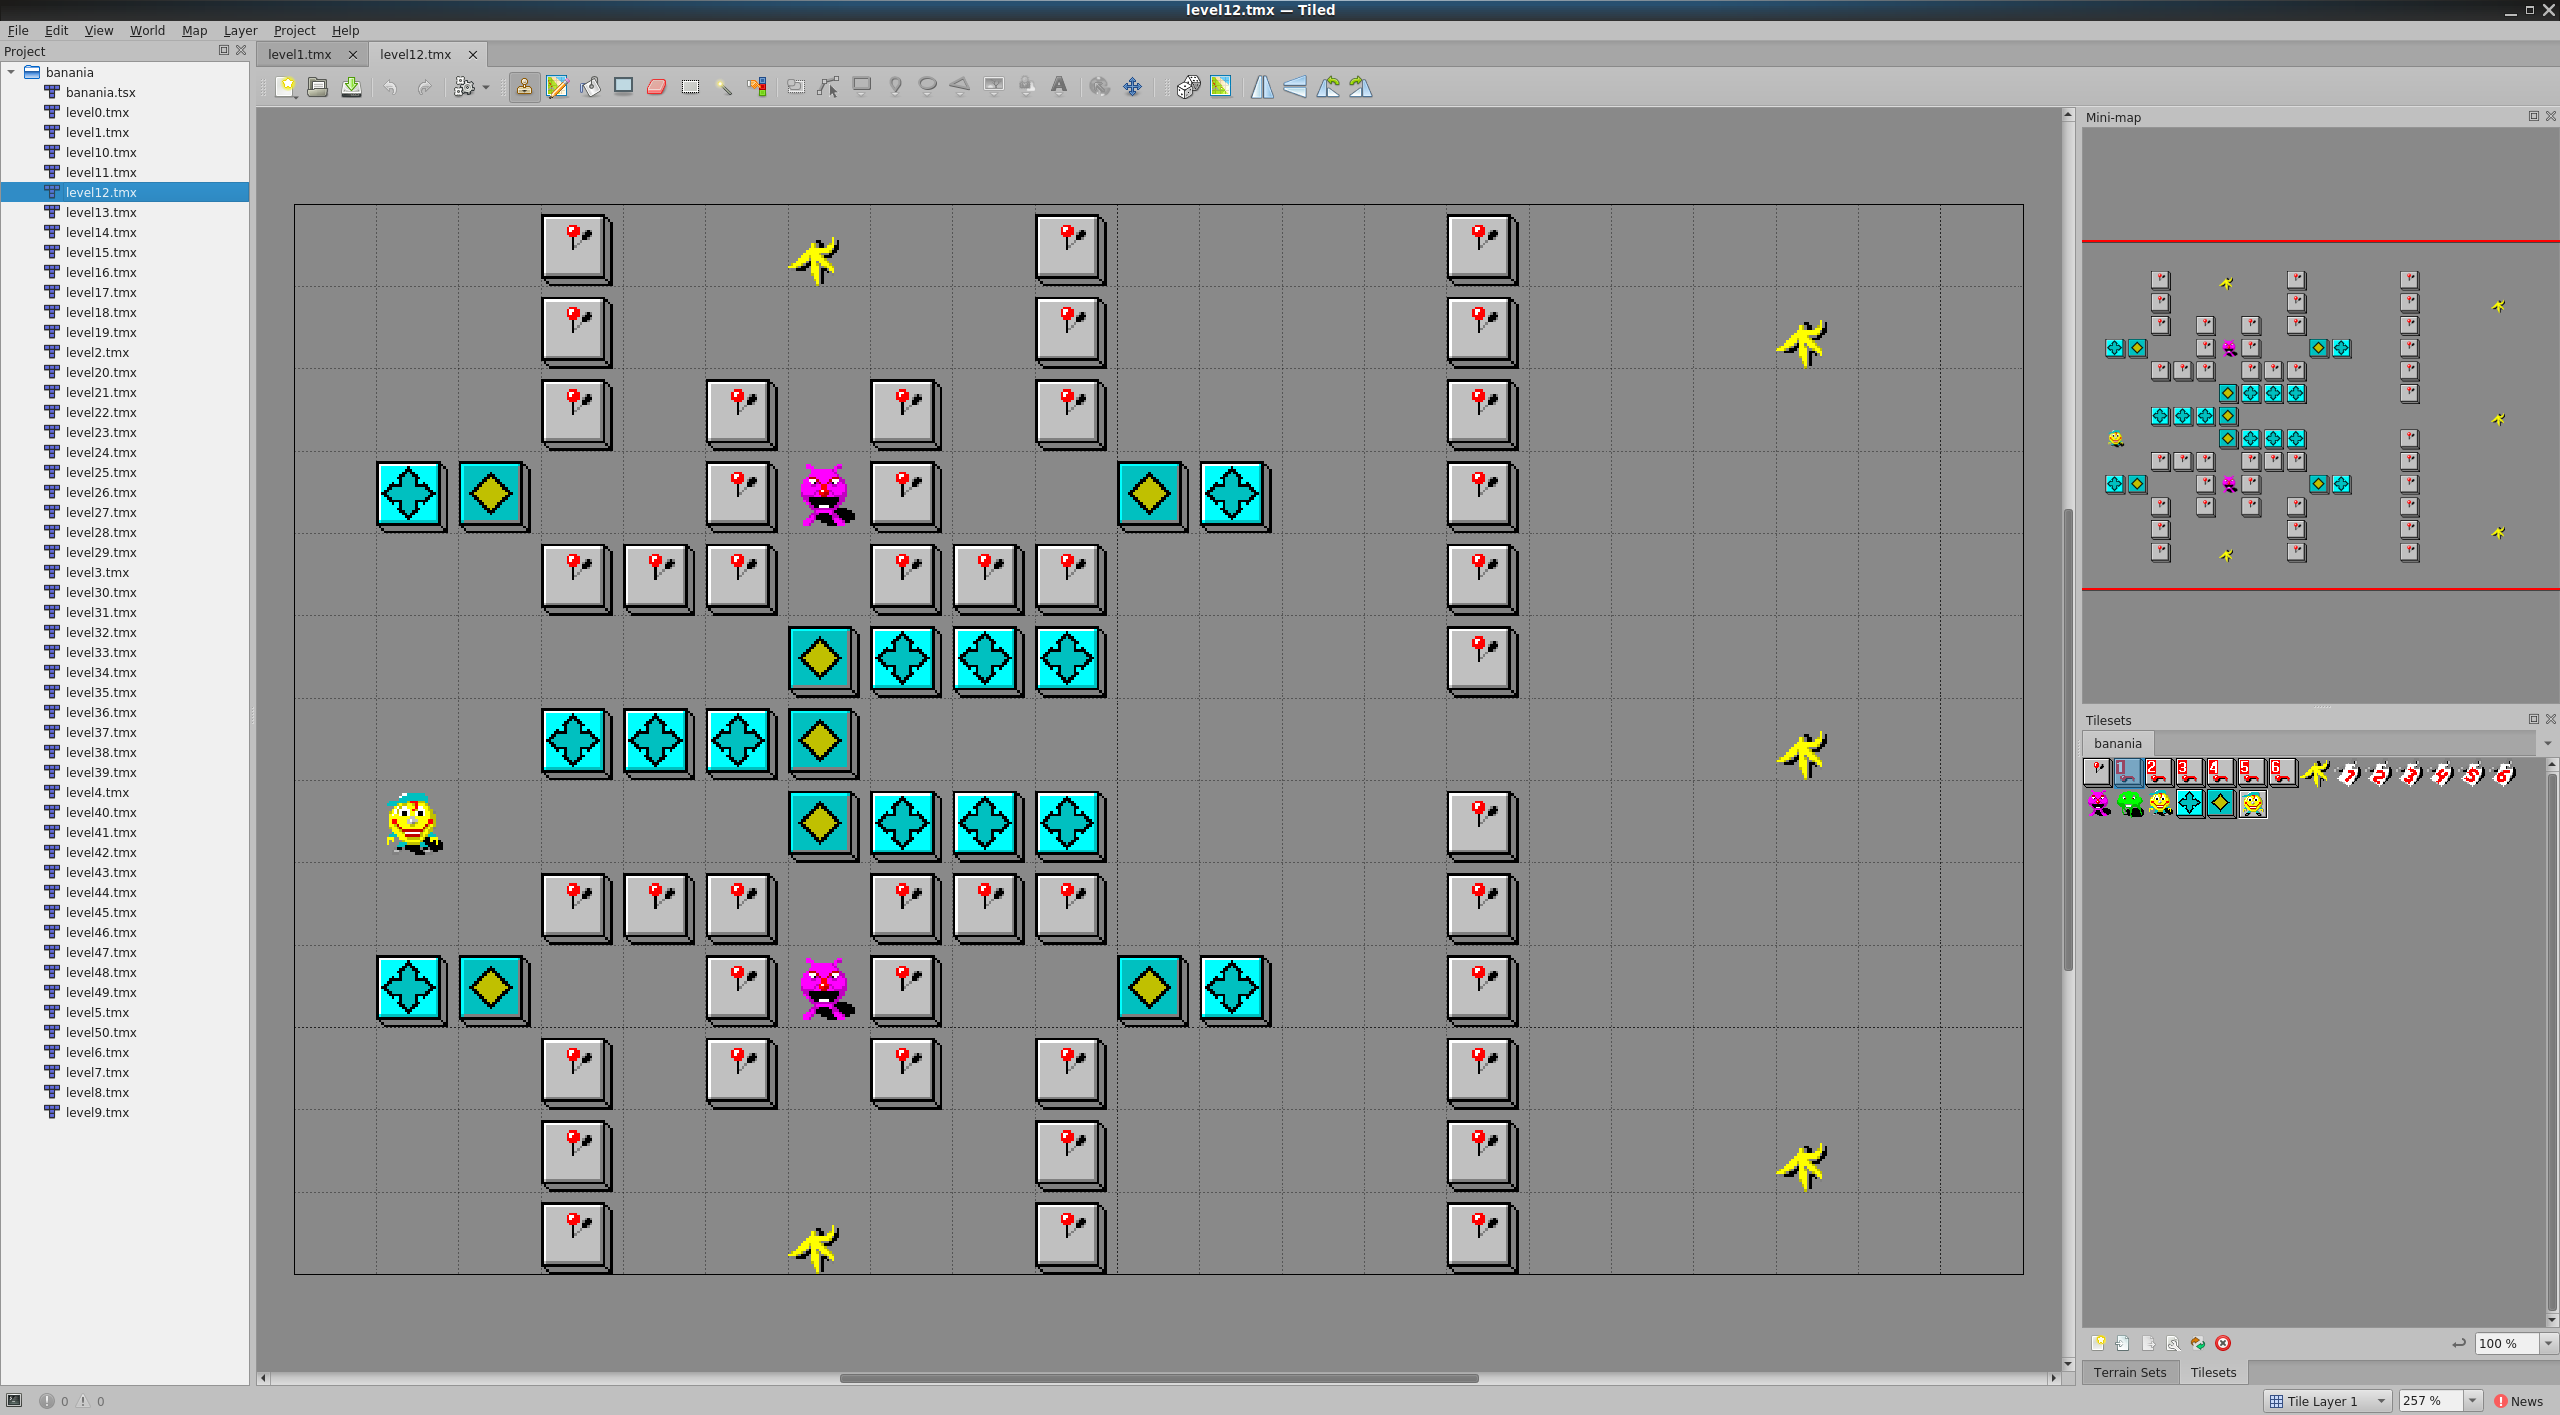
Task: Select the Stamp Brush tool
Action: (x=524, y=87)
